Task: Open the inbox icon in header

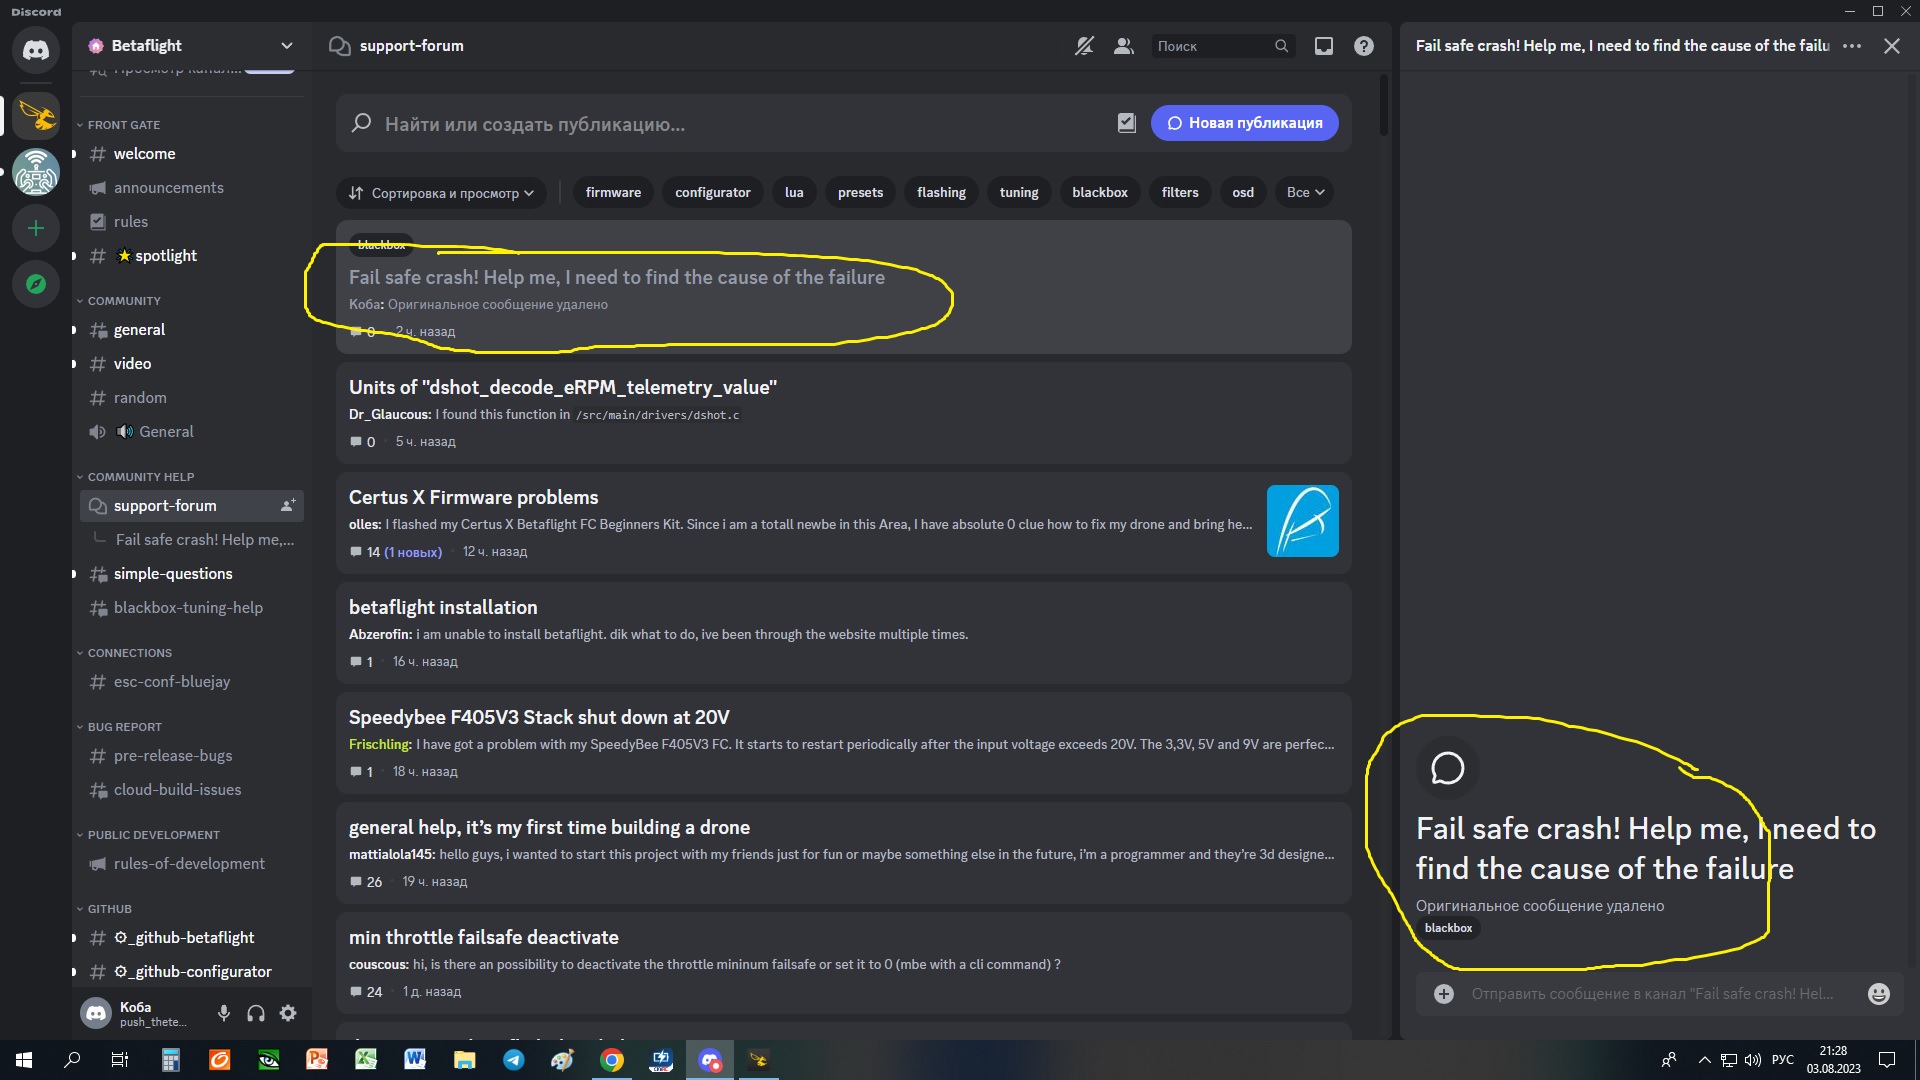Action: point(1323,46)
